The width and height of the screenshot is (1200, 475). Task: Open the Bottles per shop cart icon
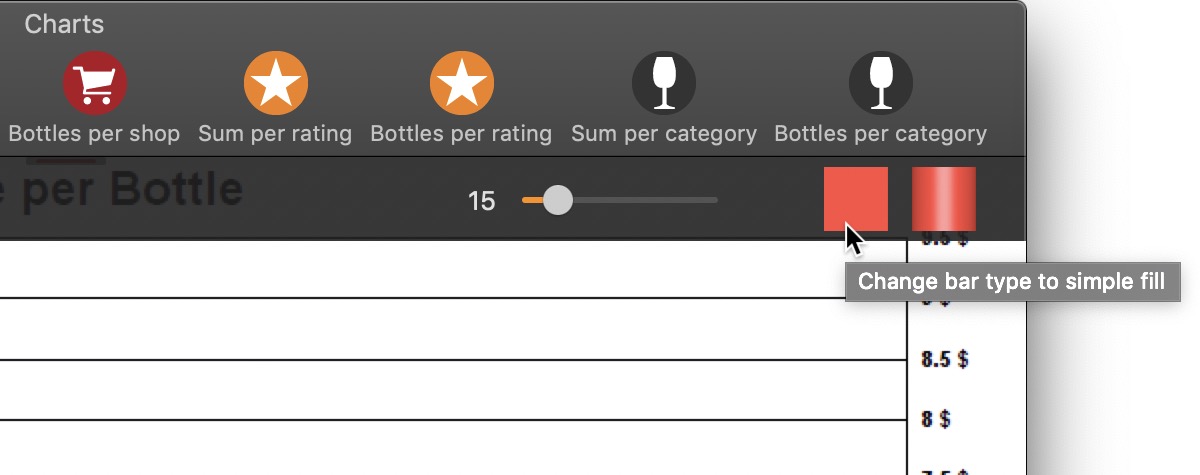pyautogui.click(x=95, y=83)
